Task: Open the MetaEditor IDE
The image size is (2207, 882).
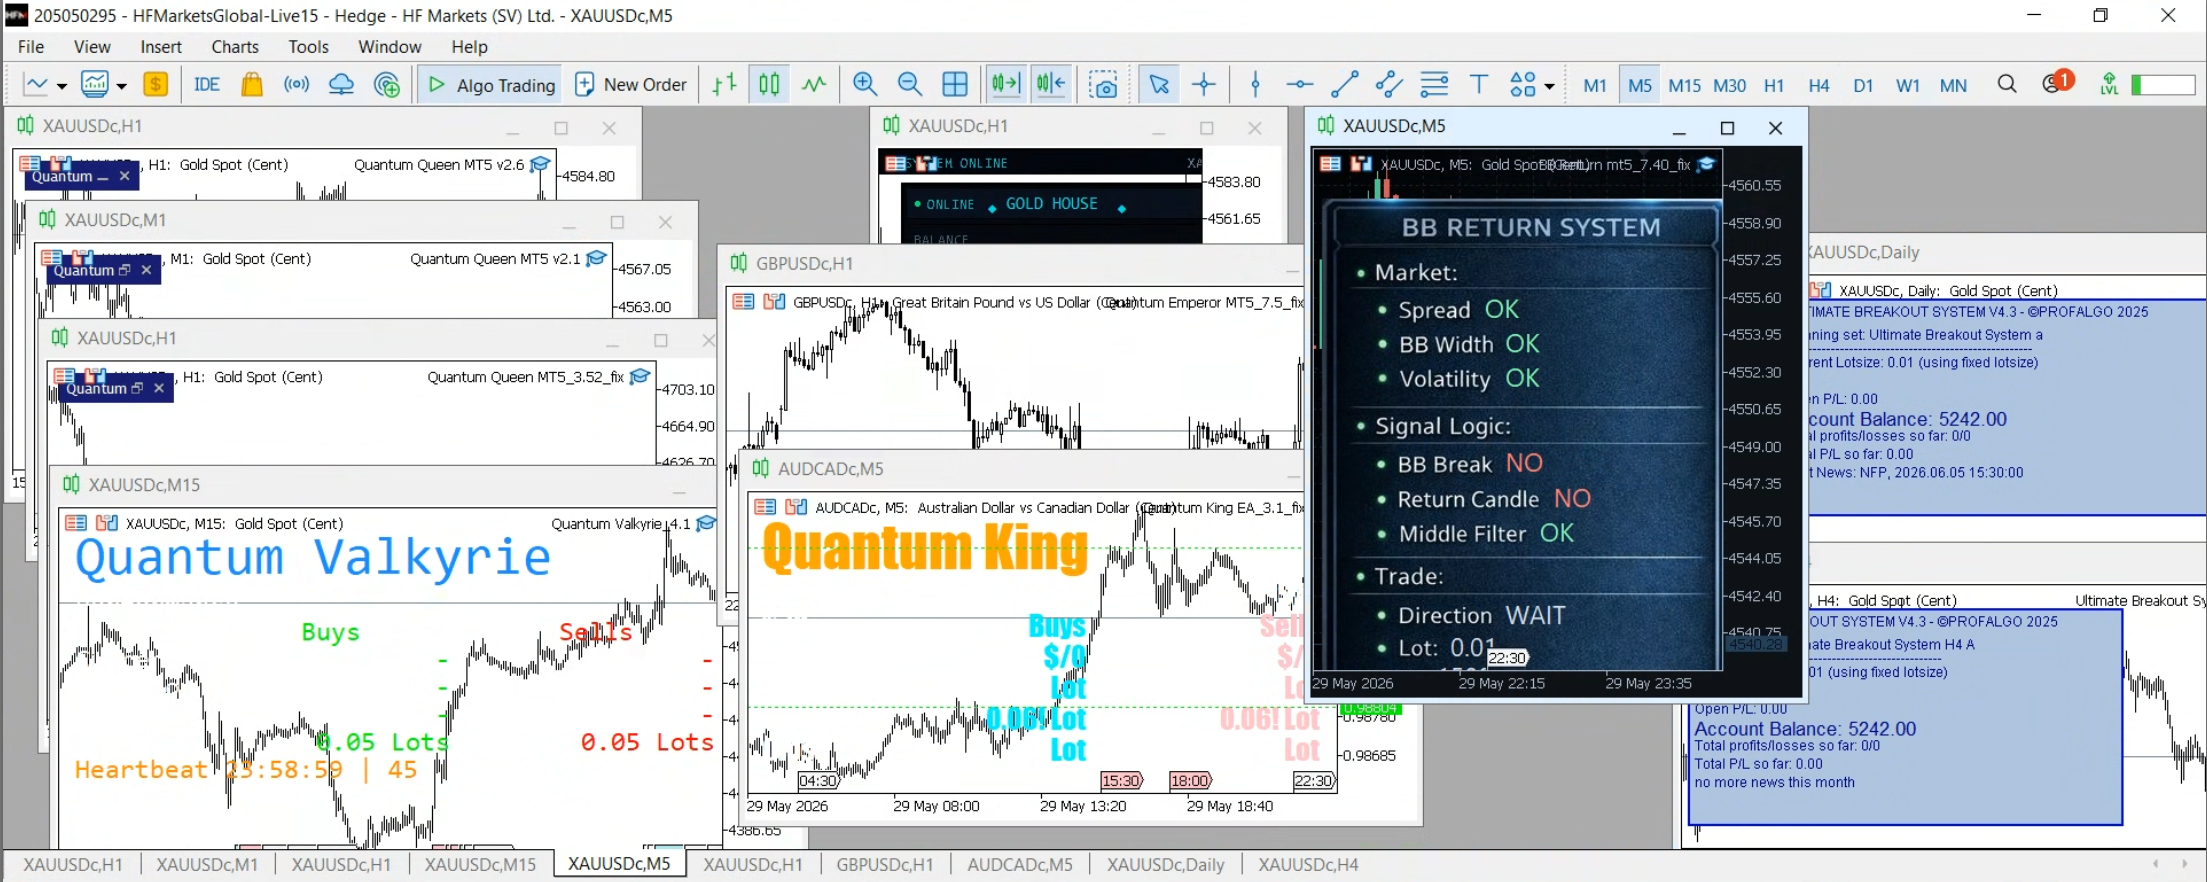Action: click(x=206, y=85)
